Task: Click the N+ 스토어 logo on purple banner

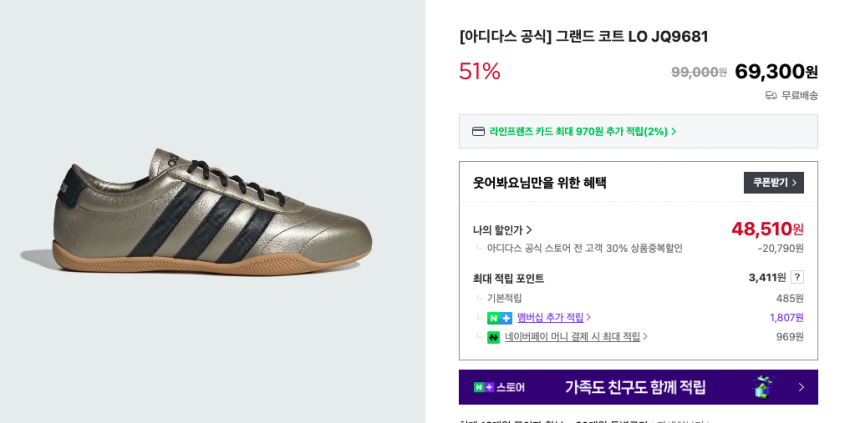Action: (x=499, y=387)
